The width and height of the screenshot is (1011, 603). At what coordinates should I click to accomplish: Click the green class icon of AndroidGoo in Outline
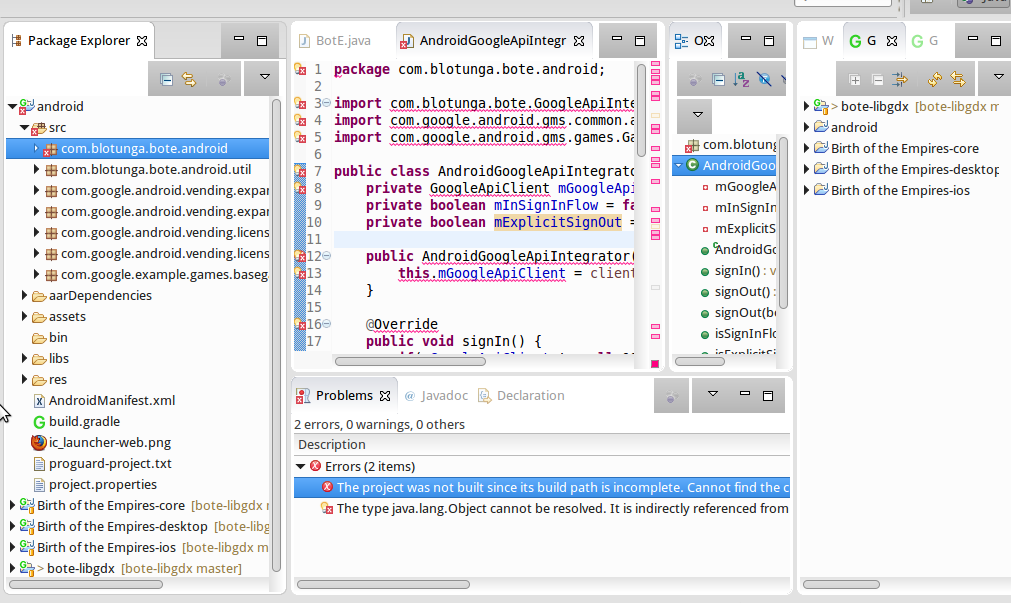[x=692, y=165]
